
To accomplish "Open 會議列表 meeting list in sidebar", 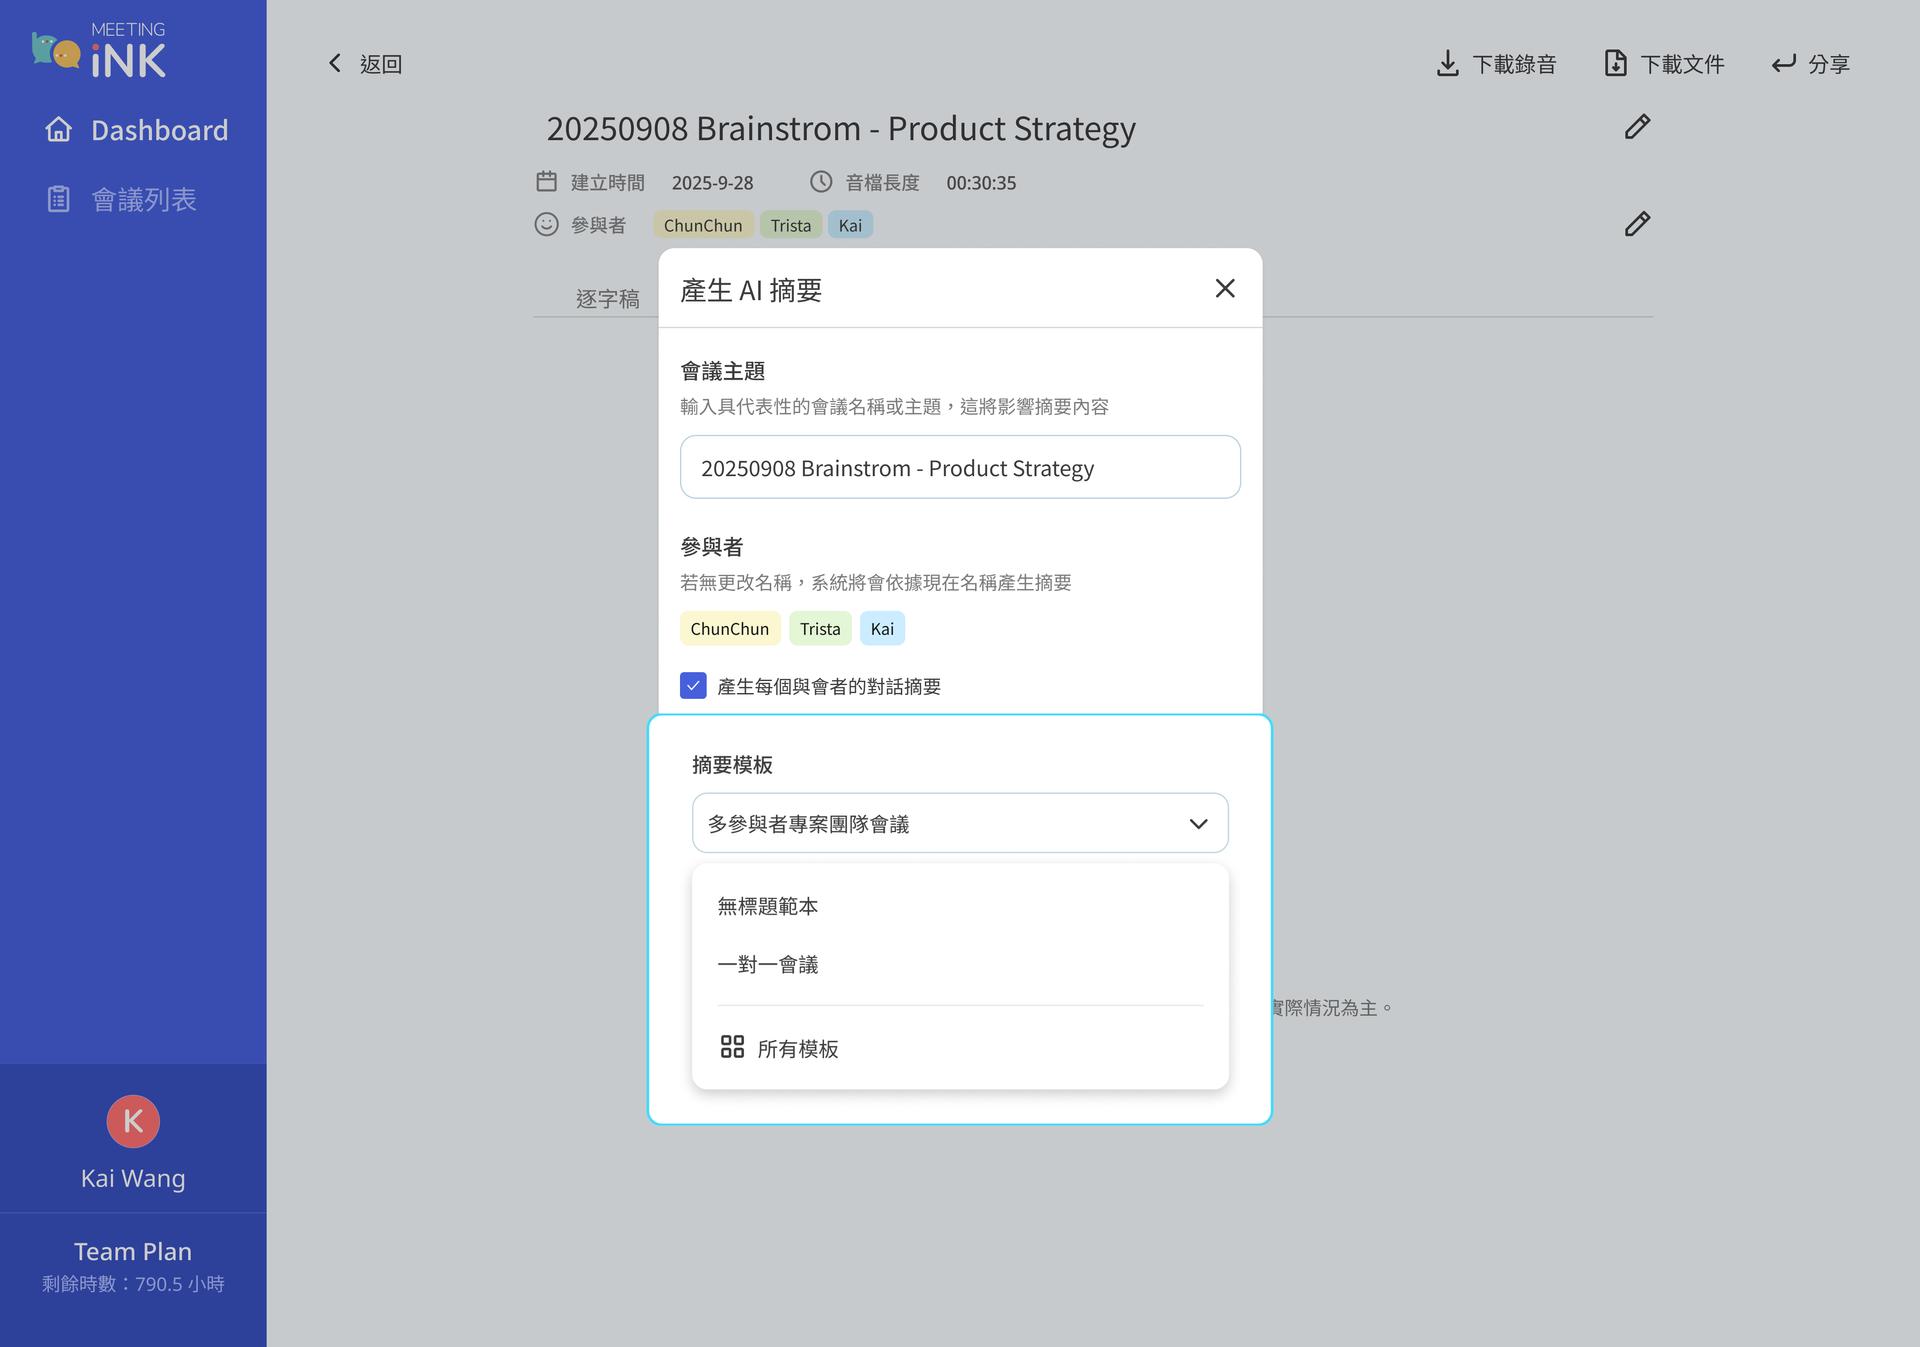I will click(x=143, y=200).
